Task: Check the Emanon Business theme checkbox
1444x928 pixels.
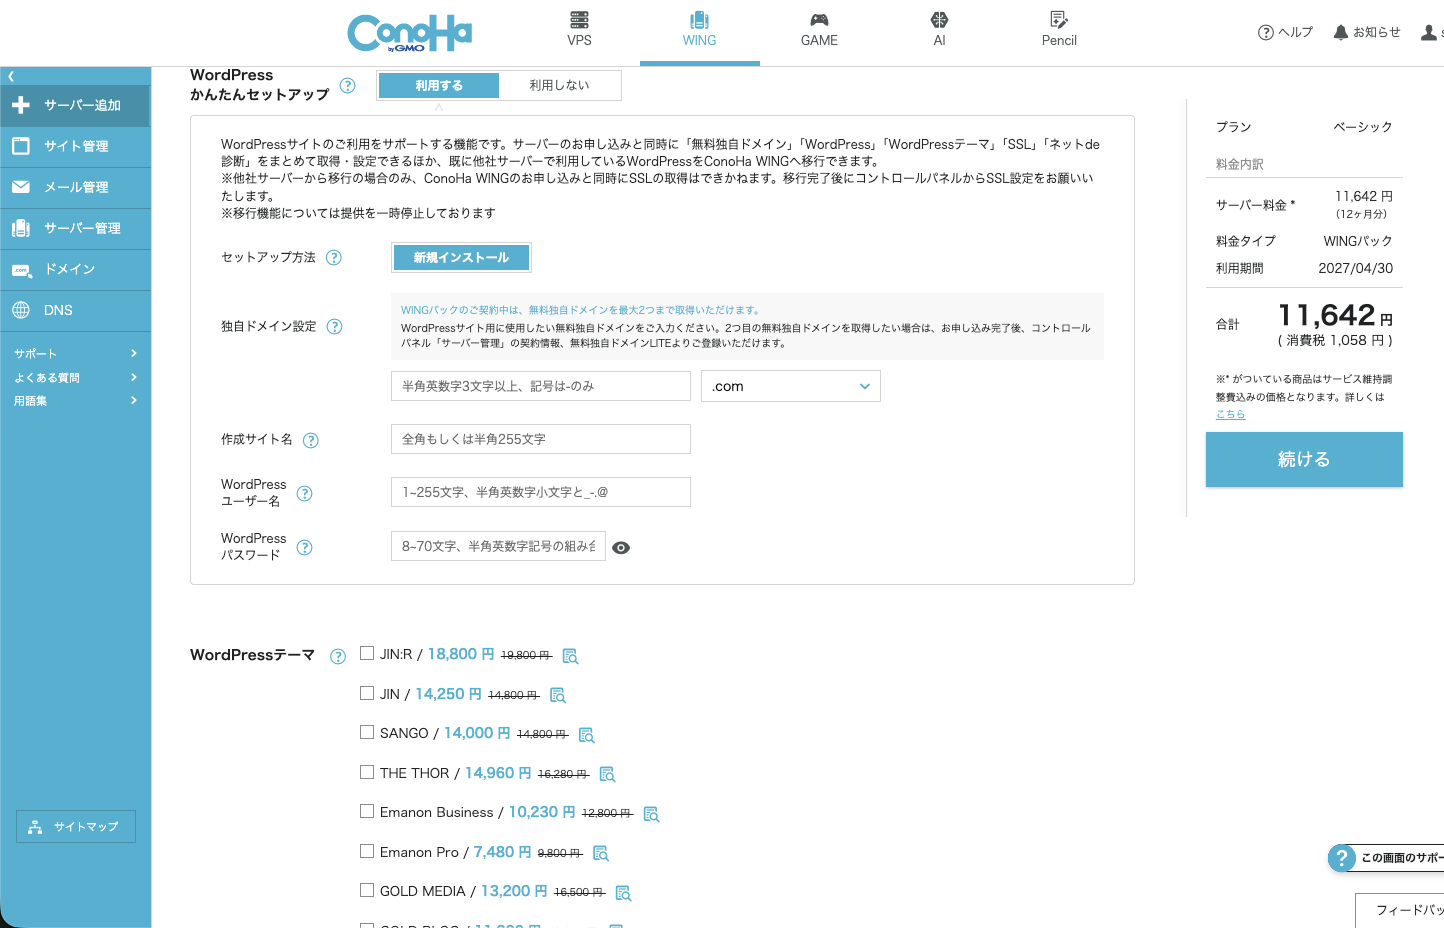Action: tap(367, 811)
